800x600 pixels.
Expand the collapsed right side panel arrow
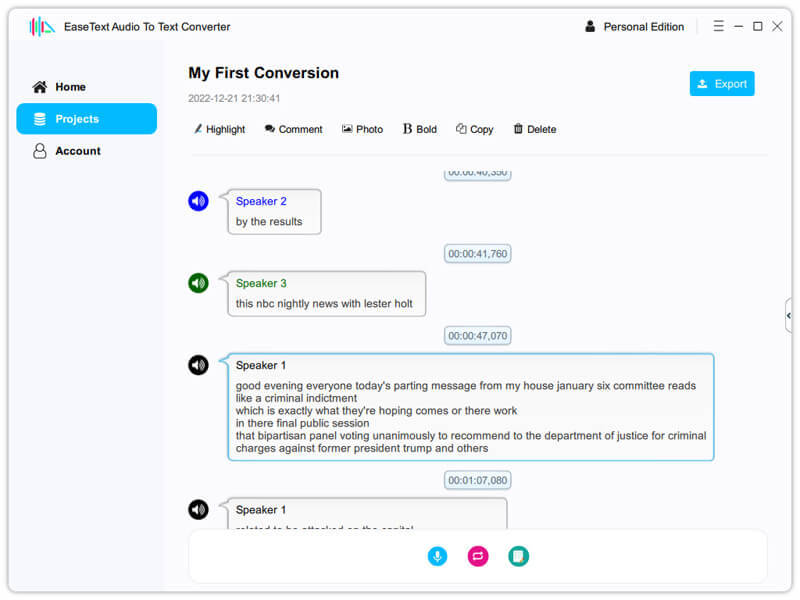coord(788,315)
